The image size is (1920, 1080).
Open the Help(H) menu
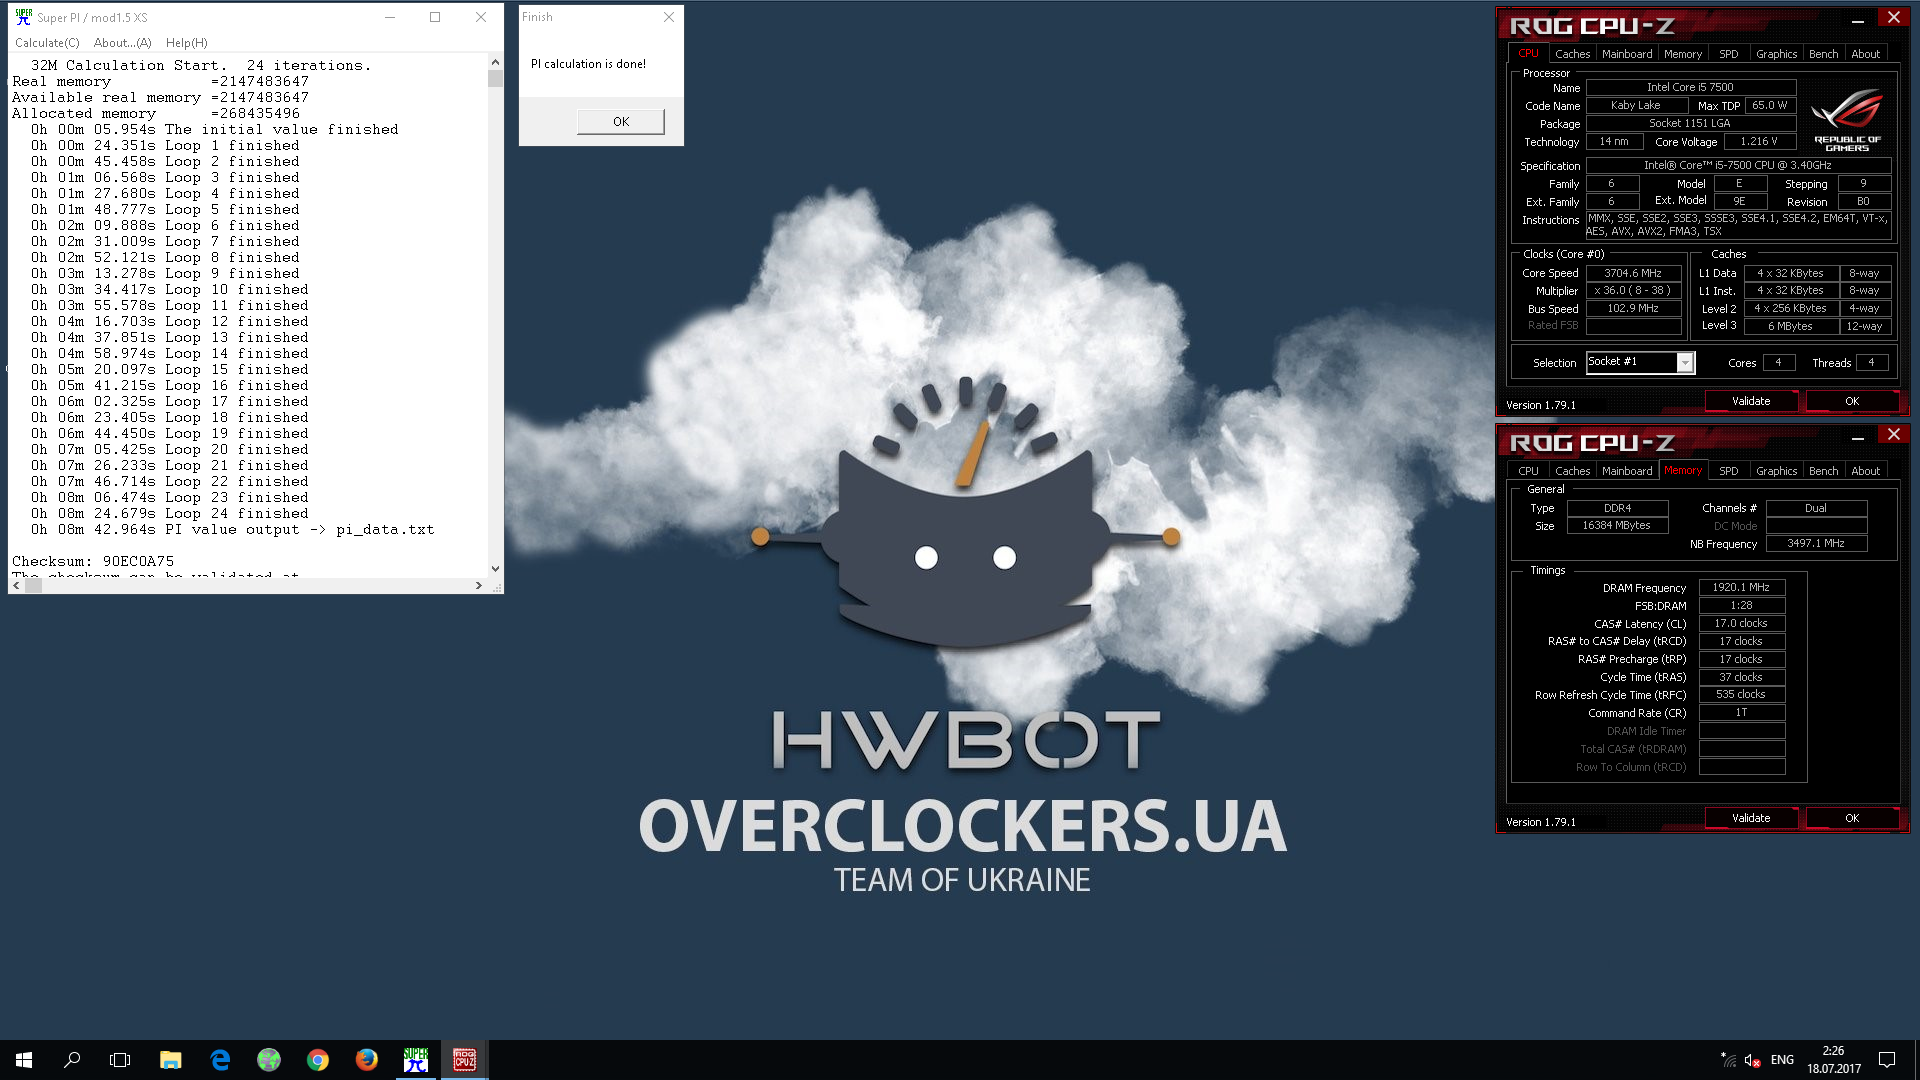tap(186, 43)
